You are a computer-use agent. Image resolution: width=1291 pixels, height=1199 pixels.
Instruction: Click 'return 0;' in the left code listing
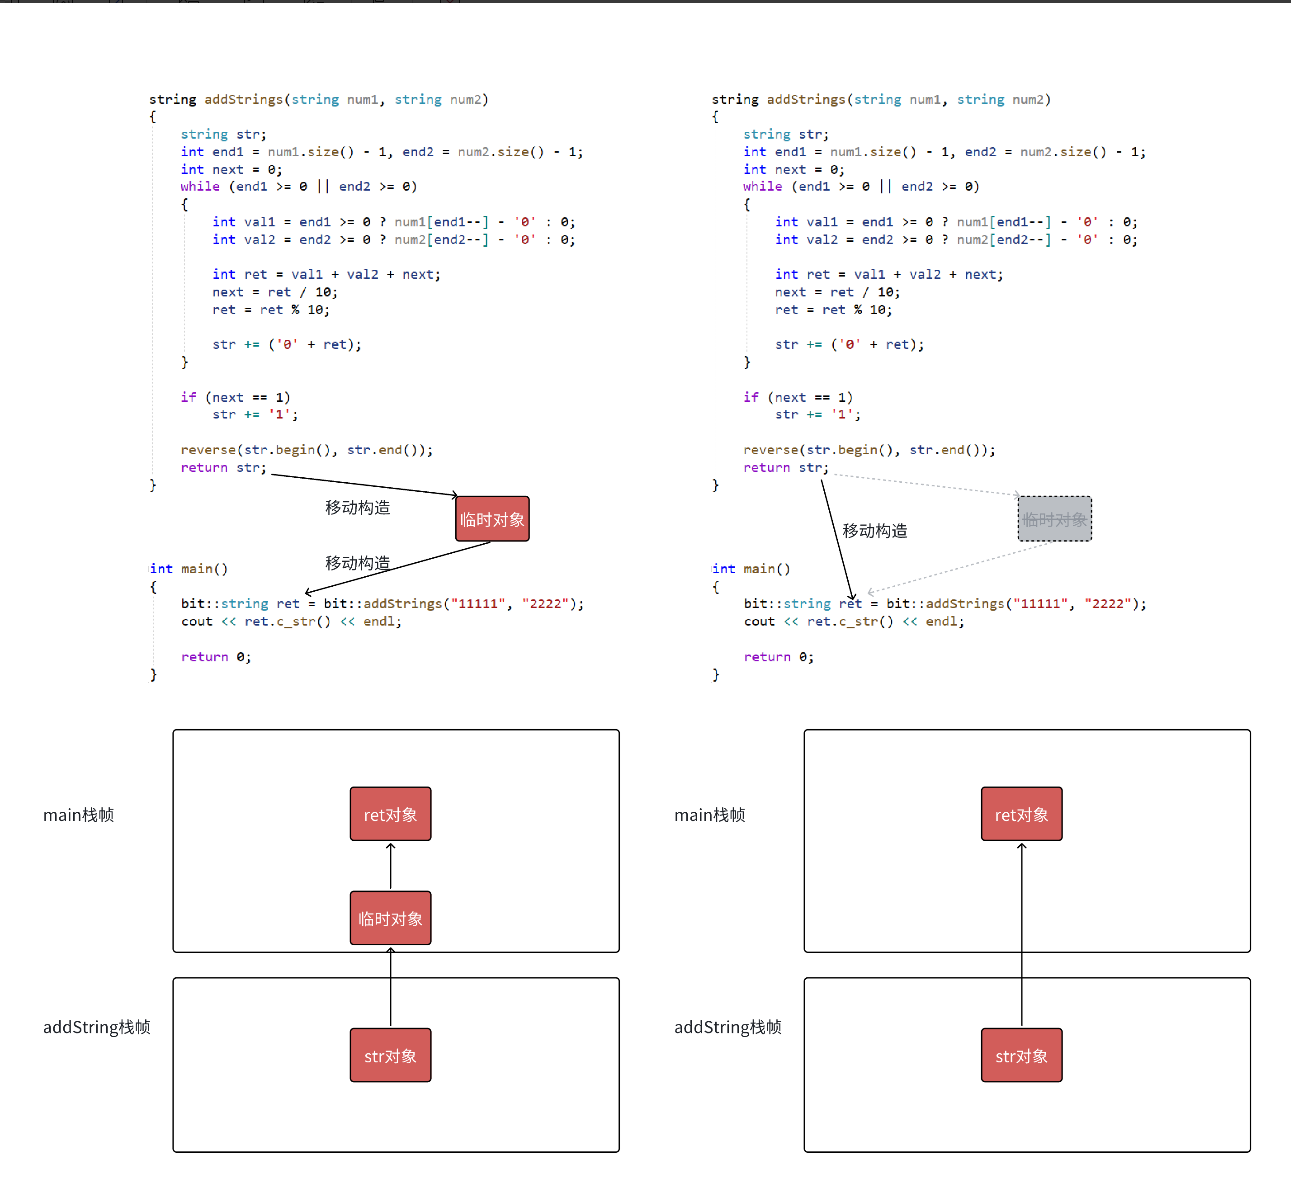[x=216, y=656]
